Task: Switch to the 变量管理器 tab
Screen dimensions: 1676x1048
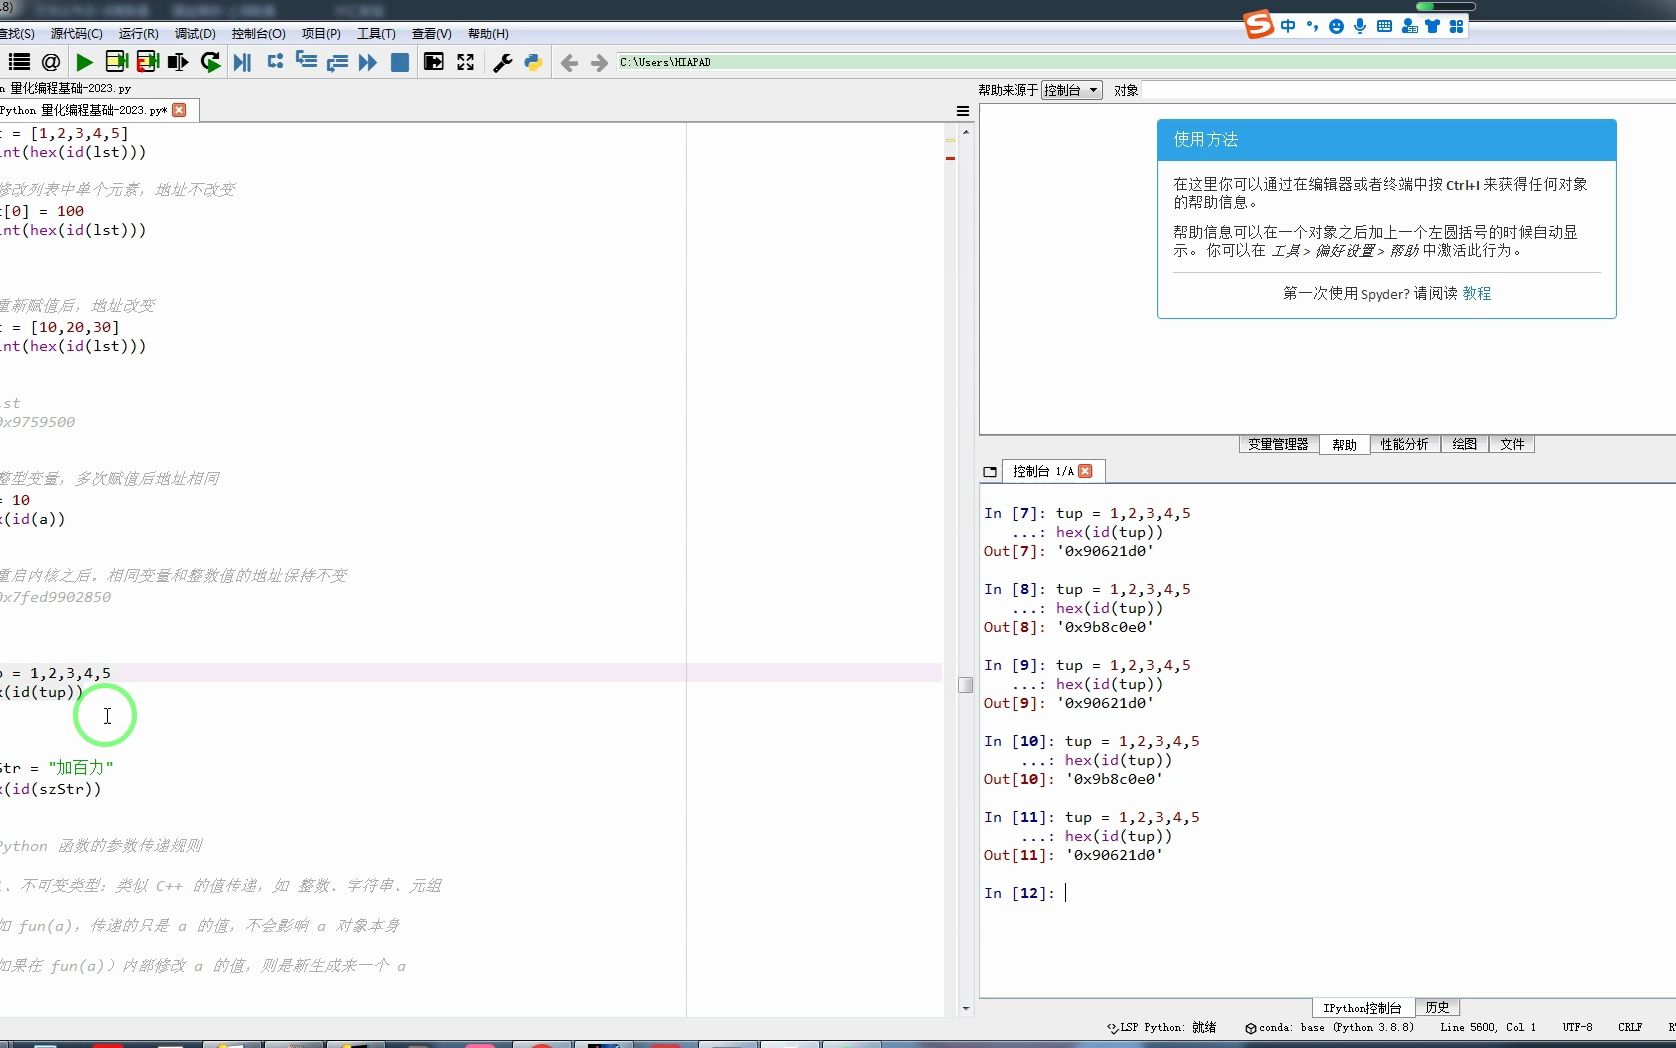Action: pos(1278,444)
